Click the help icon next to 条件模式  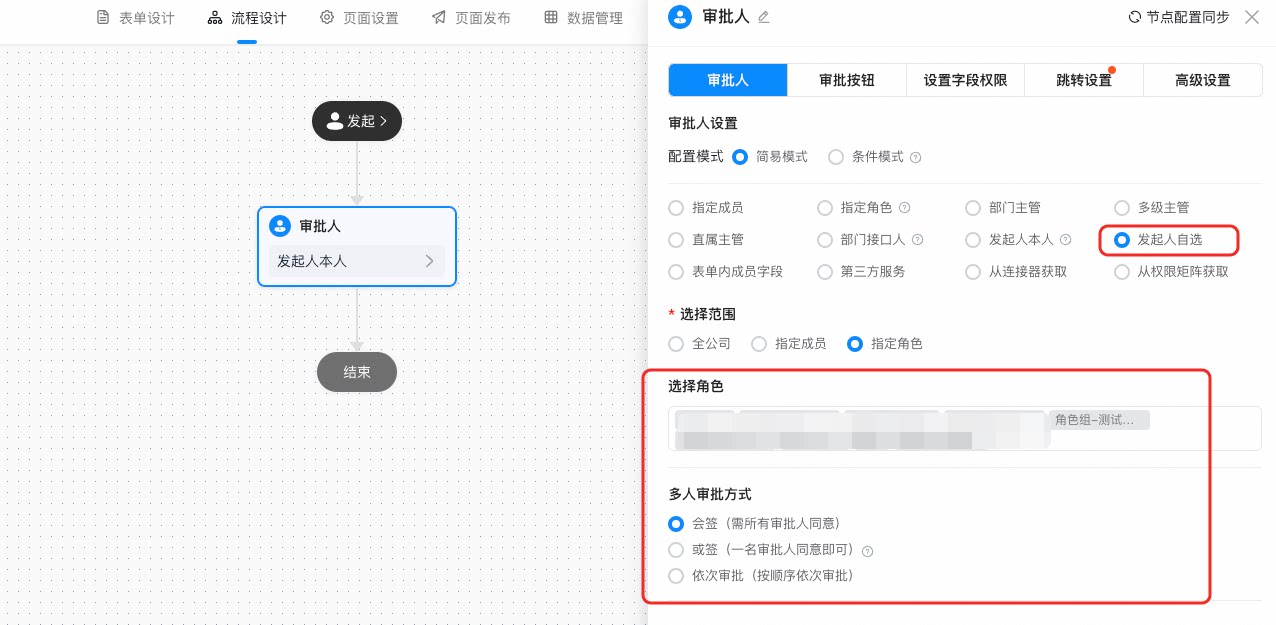(x=915, y=157)
